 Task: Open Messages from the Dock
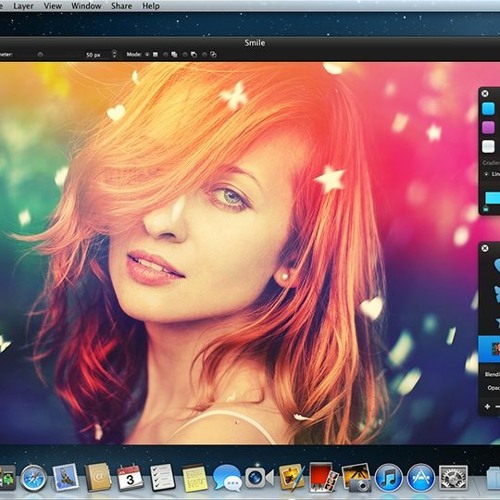click(x=227, y=479)
